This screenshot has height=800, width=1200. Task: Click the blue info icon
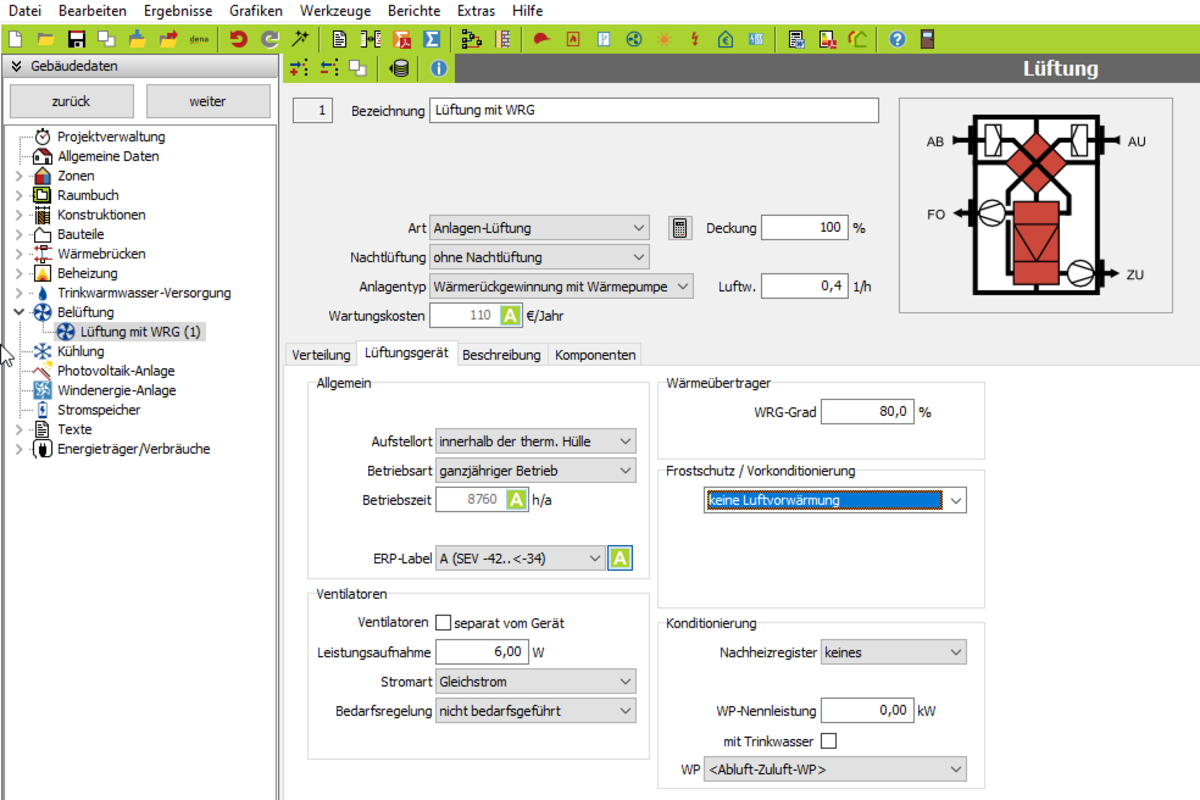(x=438, y=68)
